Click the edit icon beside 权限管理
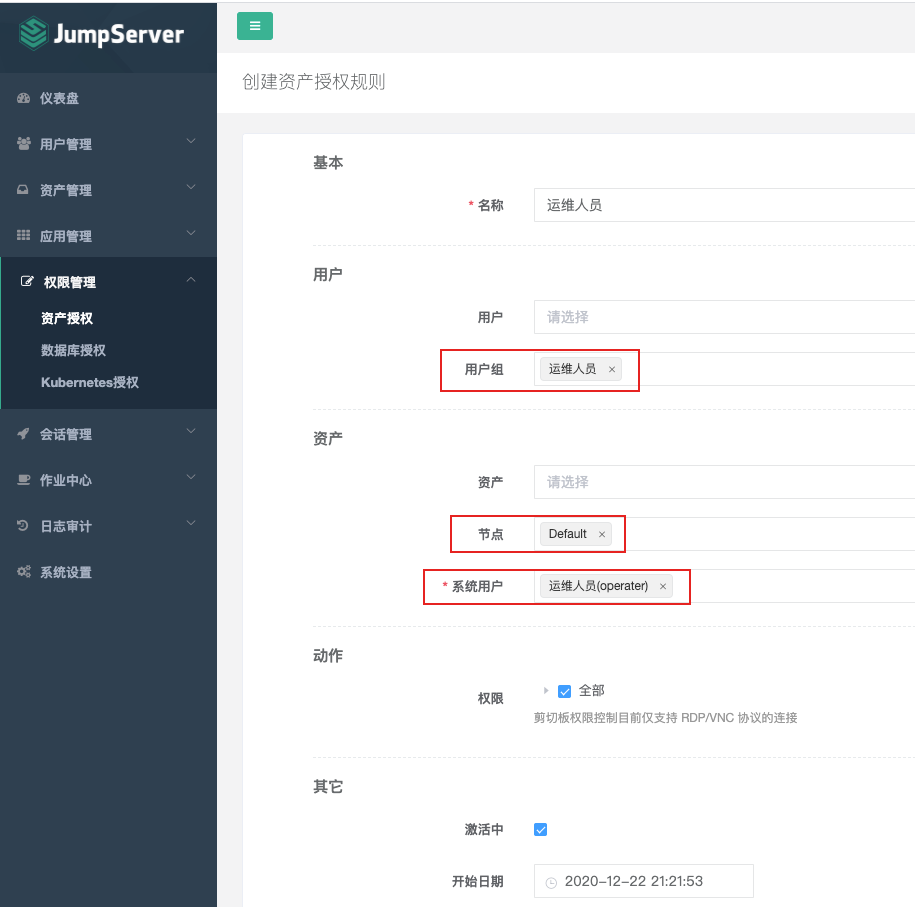Screen dimensions: 915x907 [27, 281]
